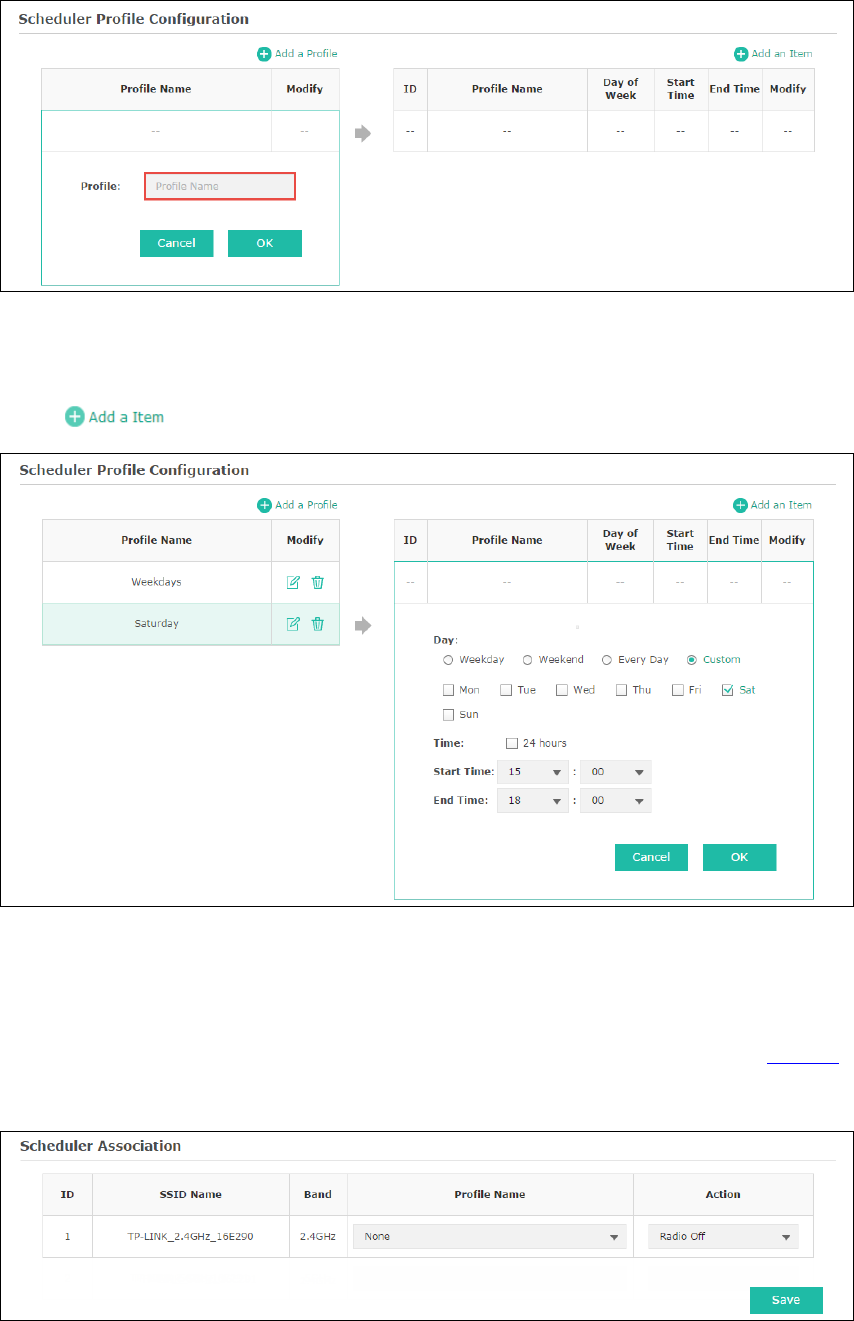Click the Band column header
Viewport: 854px width, 1321px height.
coord(318,1195)
